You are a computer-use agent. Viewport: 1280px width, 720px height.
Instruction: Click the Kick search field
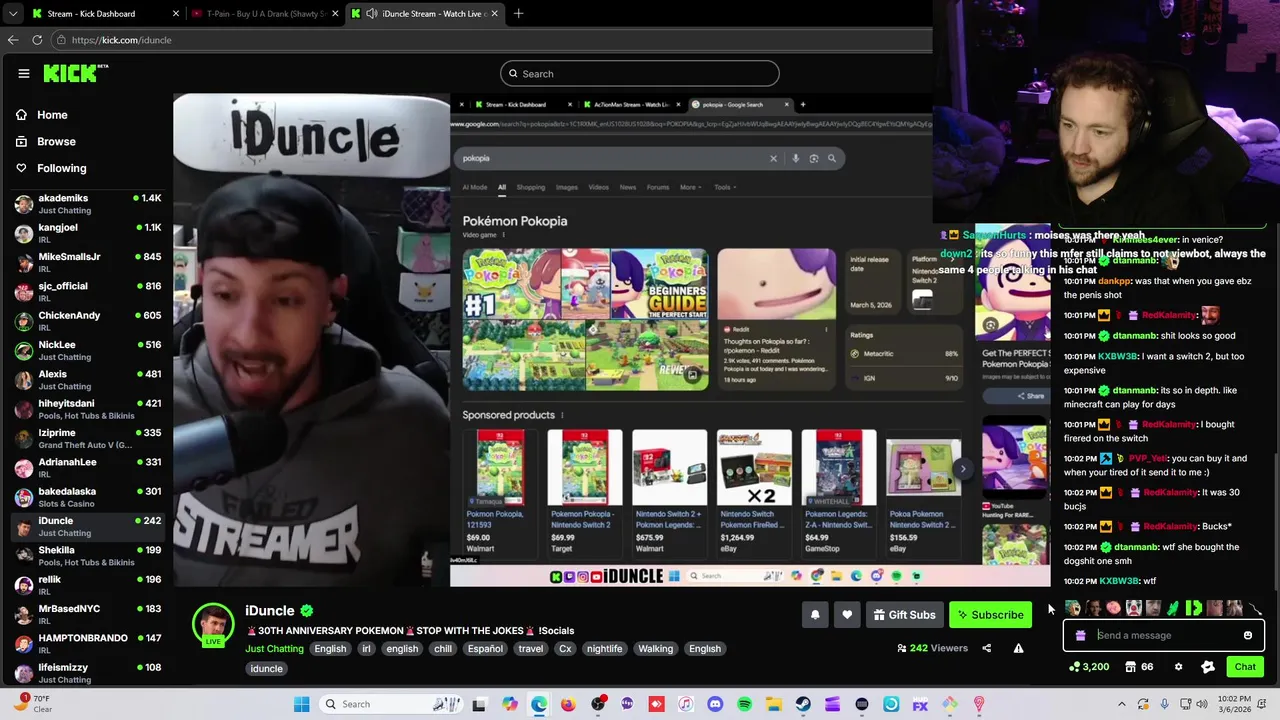point(640,73)
